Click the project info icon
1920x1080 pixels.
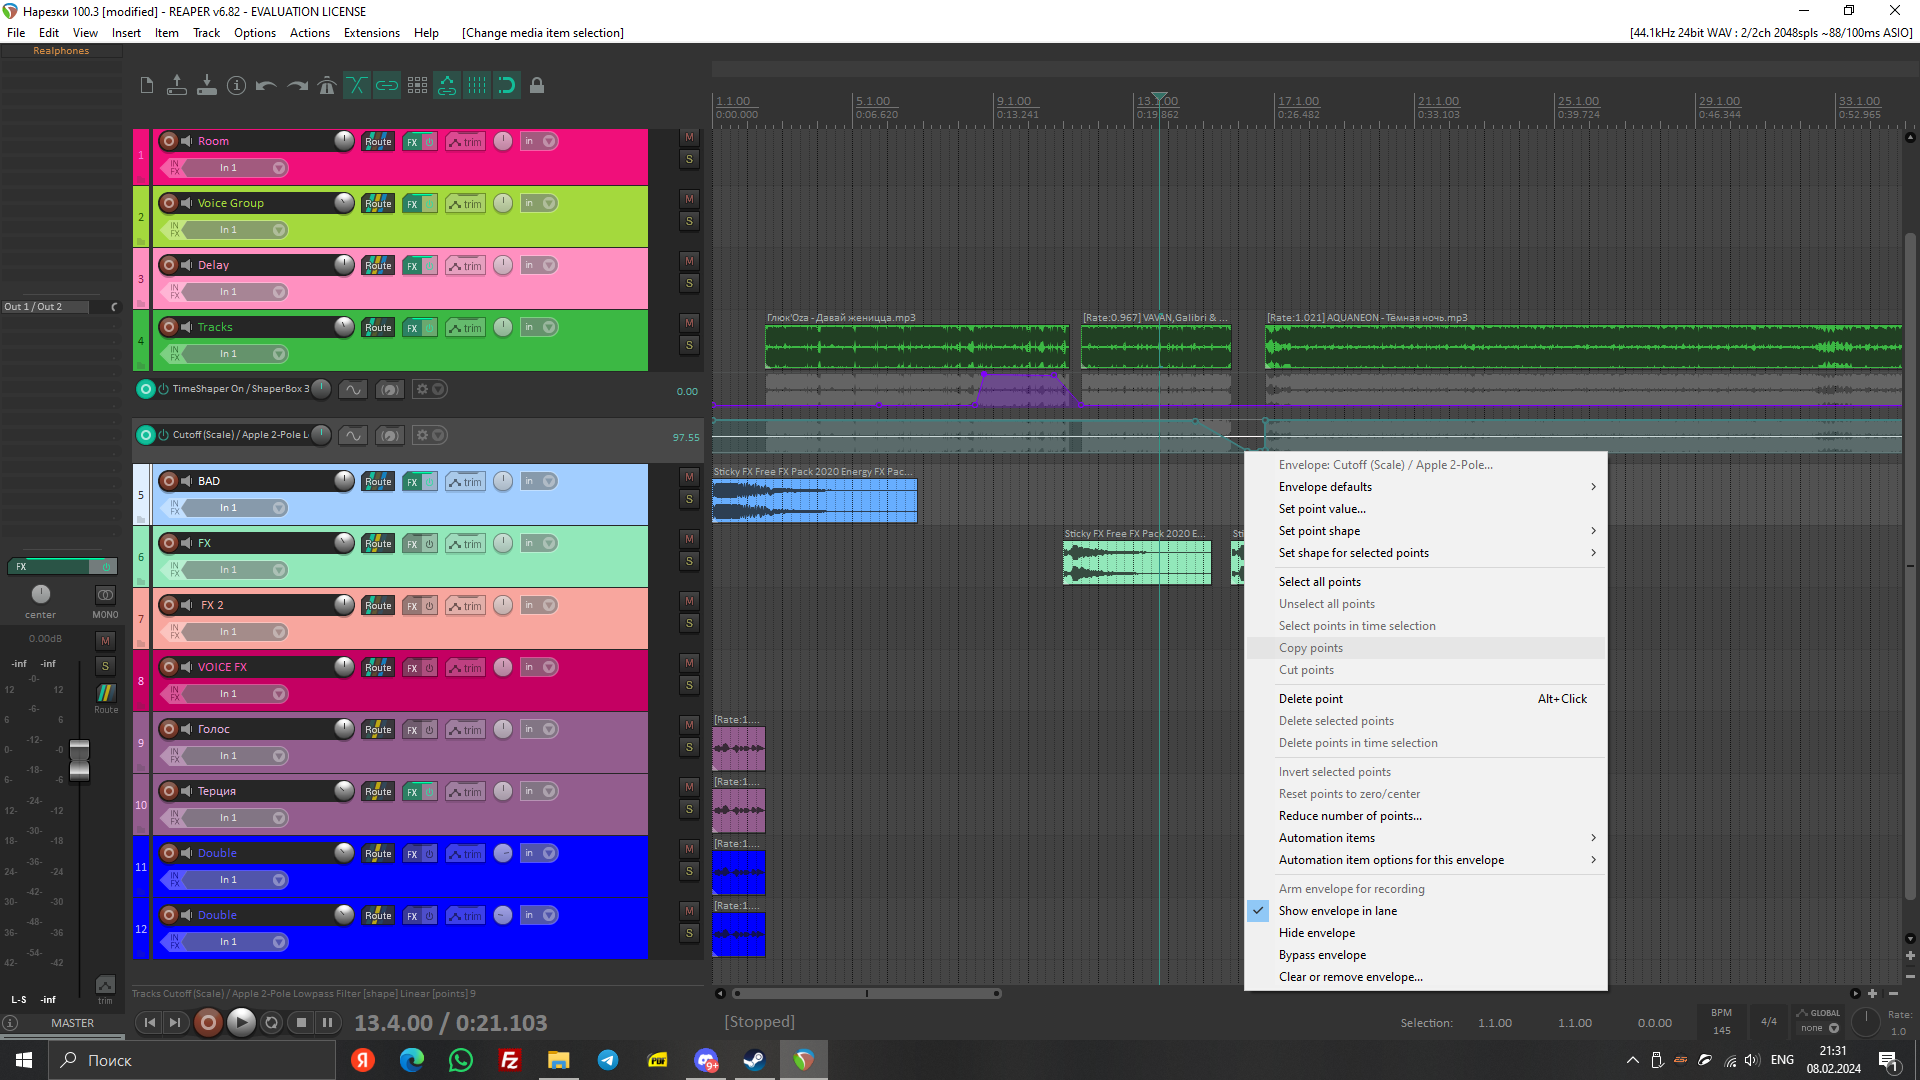(236, 86)
